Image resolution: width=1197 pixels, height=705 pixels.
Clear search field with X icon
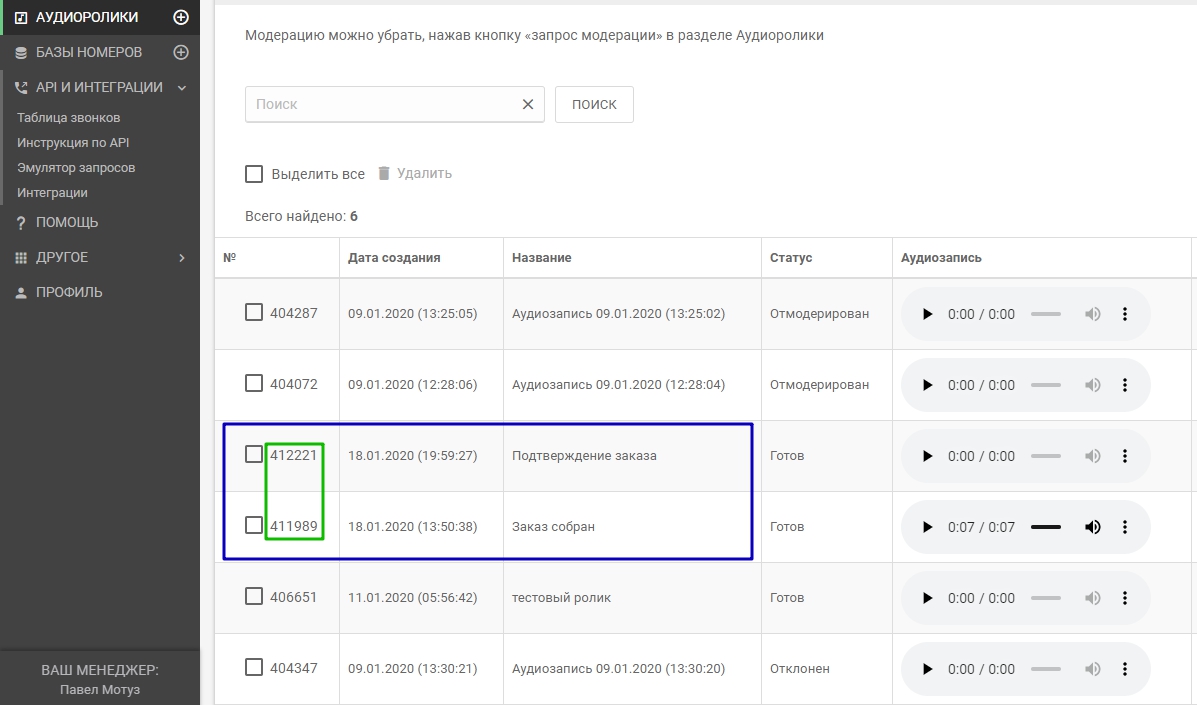pos(528,104)
